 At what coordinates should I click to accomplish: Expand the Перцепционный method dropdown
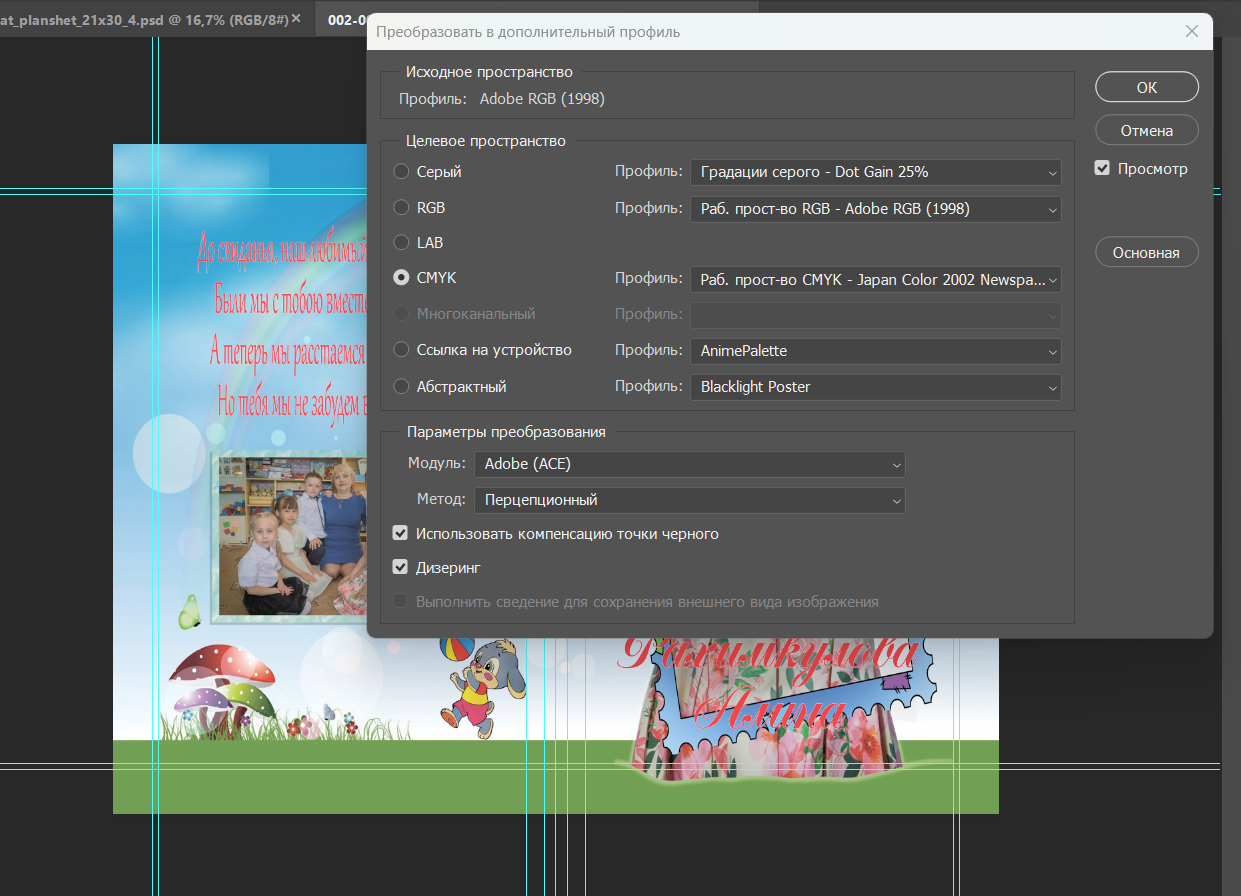689,500
